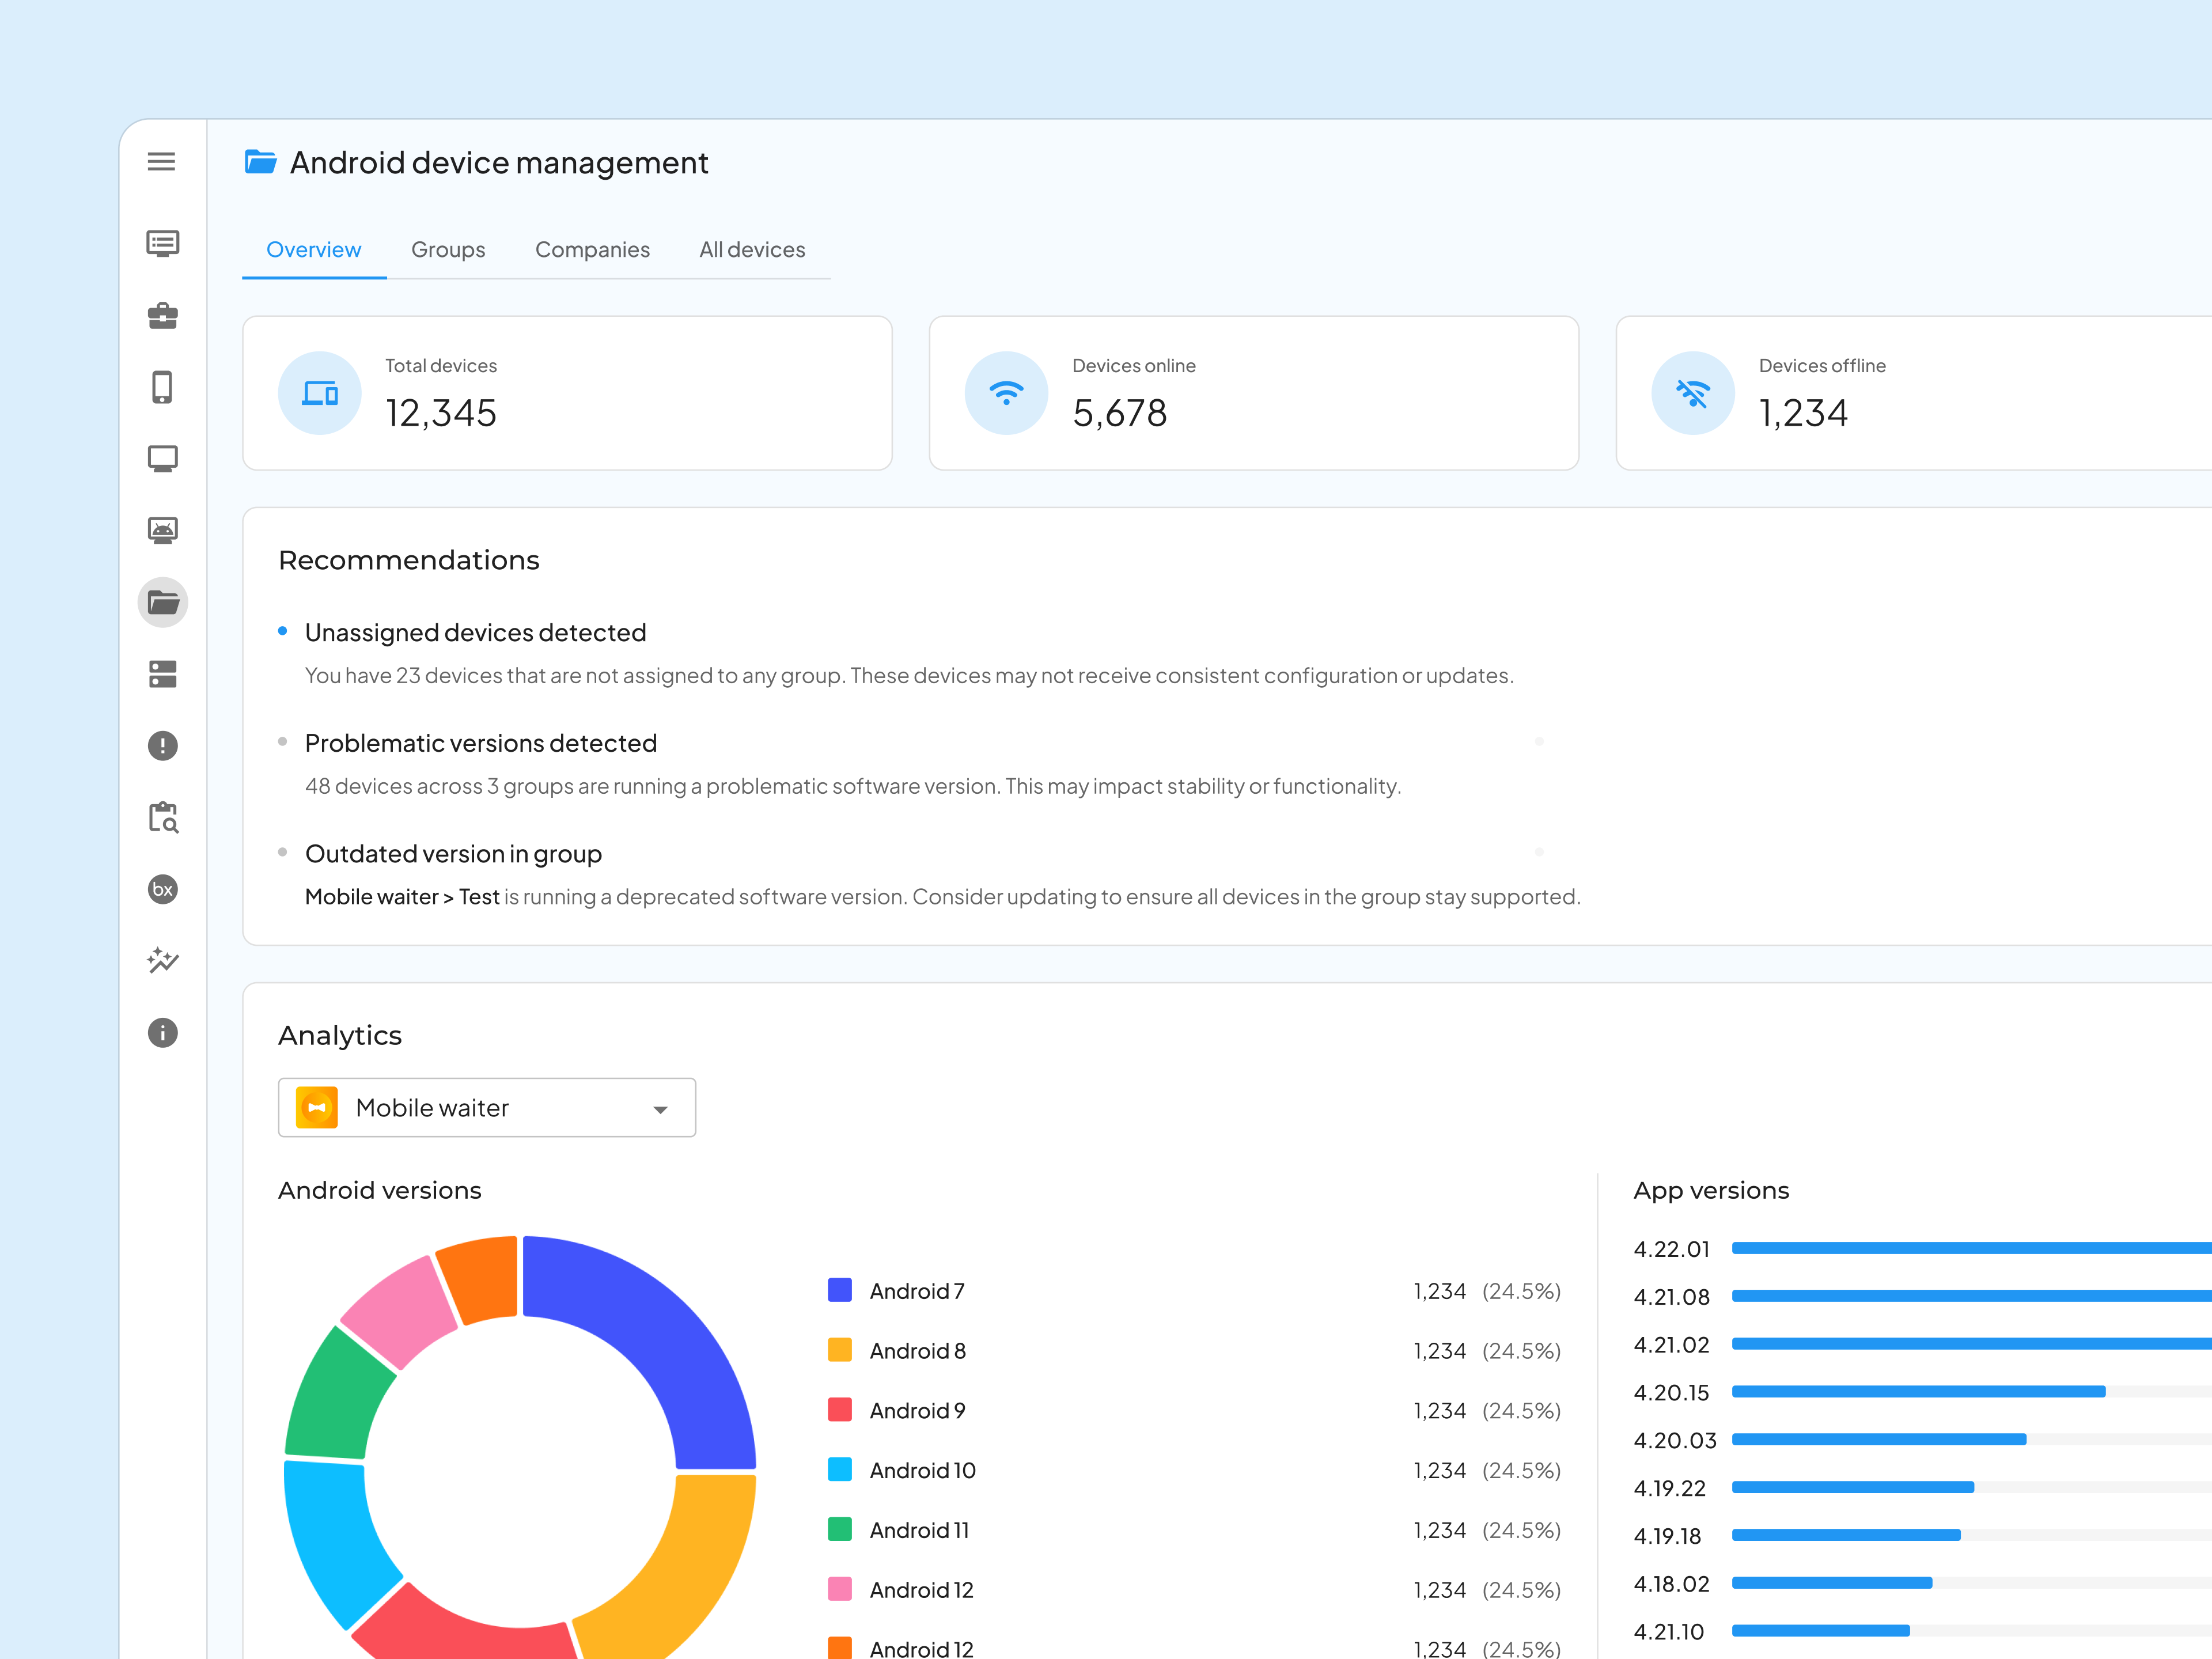Click the exclamation alert sidebar icon
Viewport: 2212px width, 1659px height.
tap(162, 746)
